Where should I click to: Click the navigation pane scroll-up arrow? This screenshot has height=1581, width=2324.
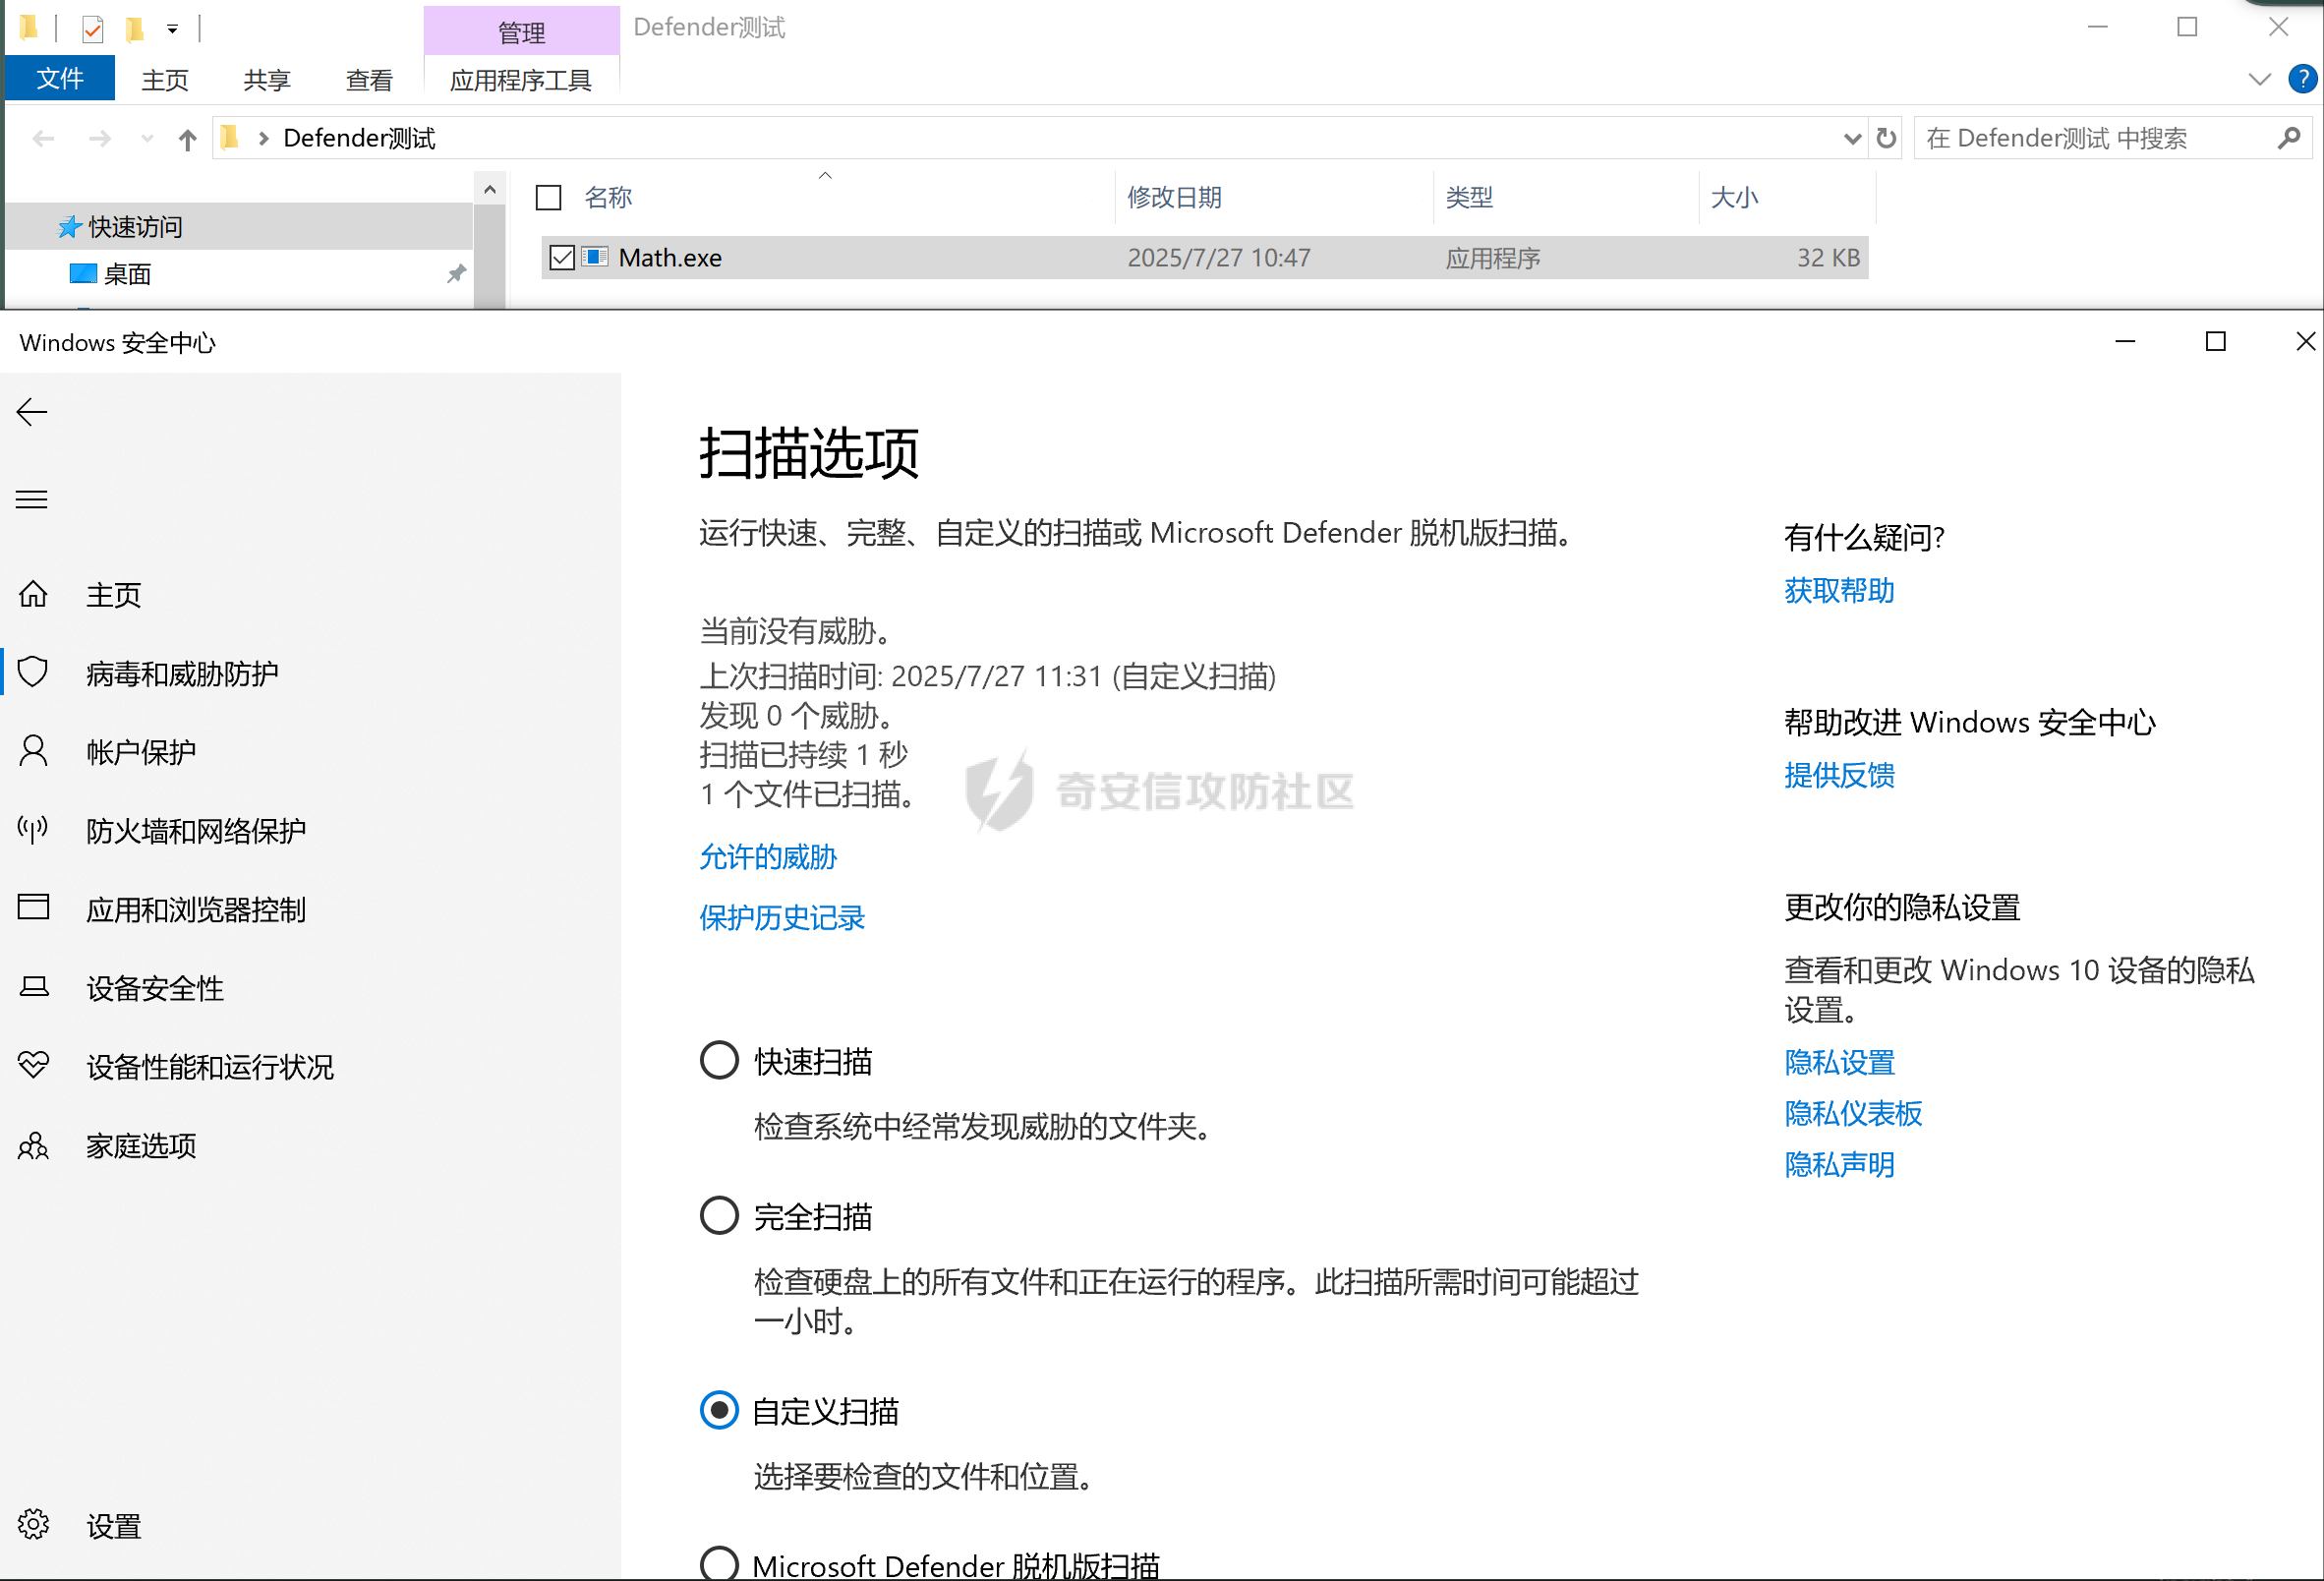(x=489, y=189)
